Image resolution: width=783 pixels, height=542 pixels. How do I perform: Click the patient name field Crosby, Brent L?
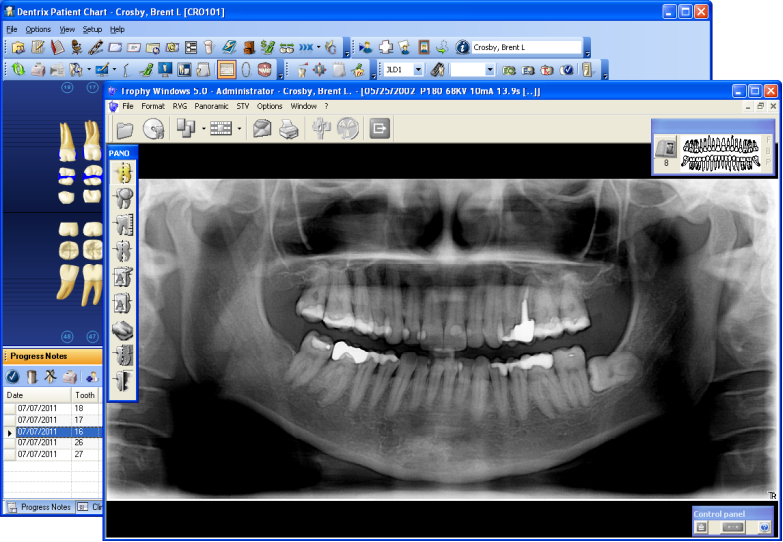pos(525,47)
